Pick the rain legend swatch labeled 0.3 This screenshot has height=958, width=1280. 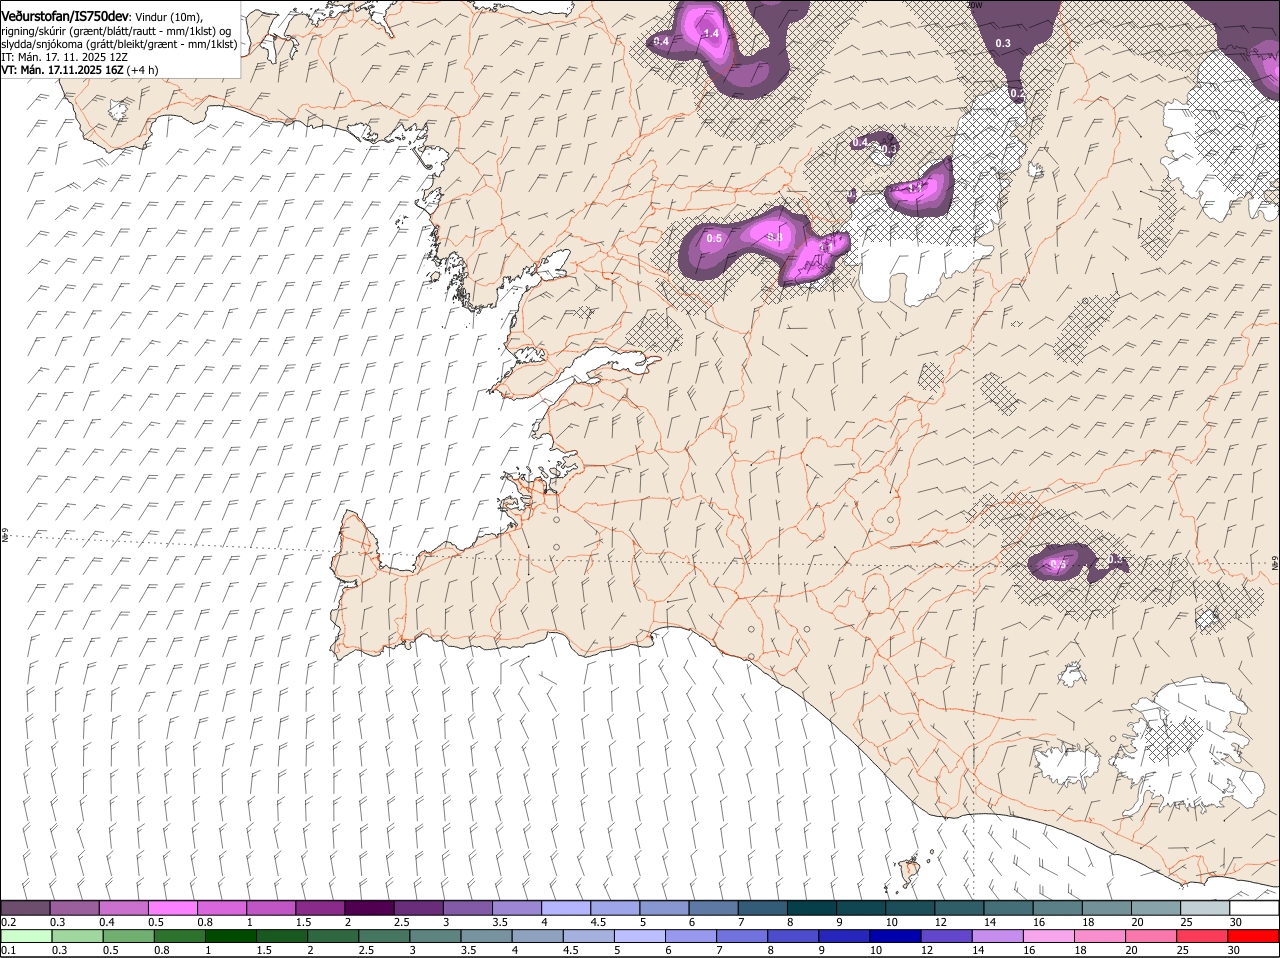79,936
